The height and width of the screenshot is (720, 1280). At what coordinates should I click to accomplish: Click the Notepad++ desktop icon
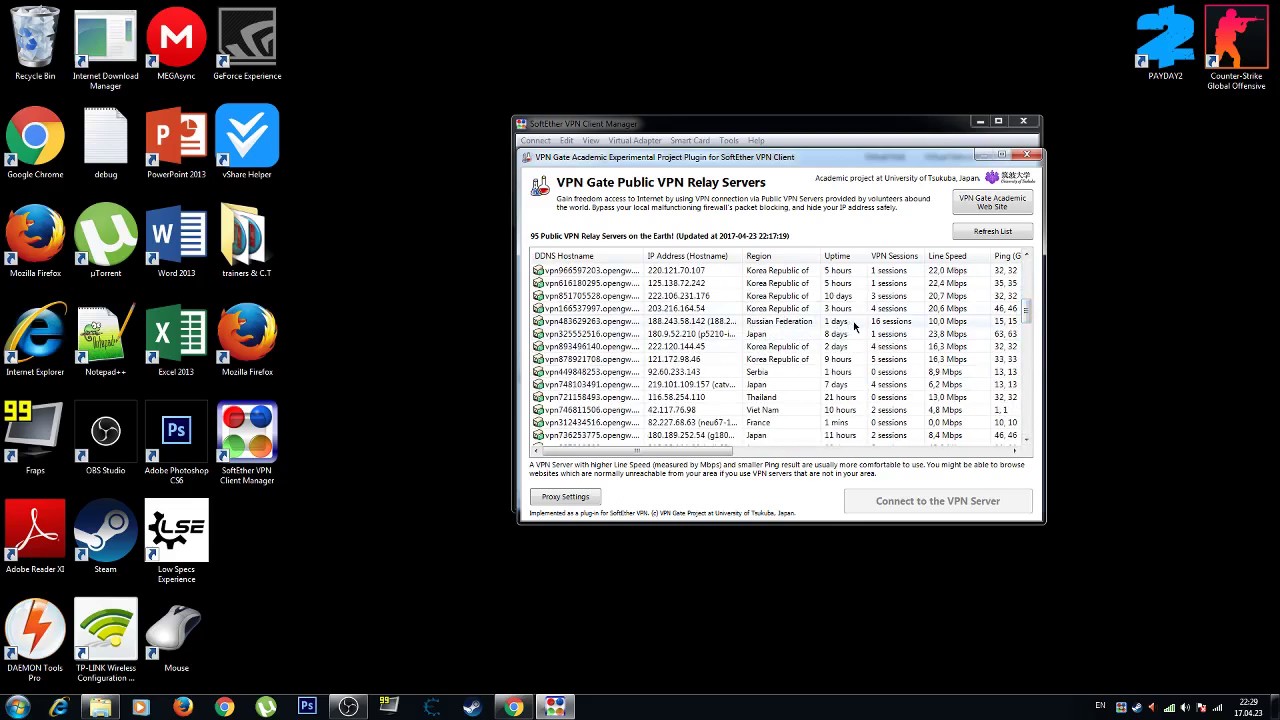pyautogui.click(x=105, y=340)
